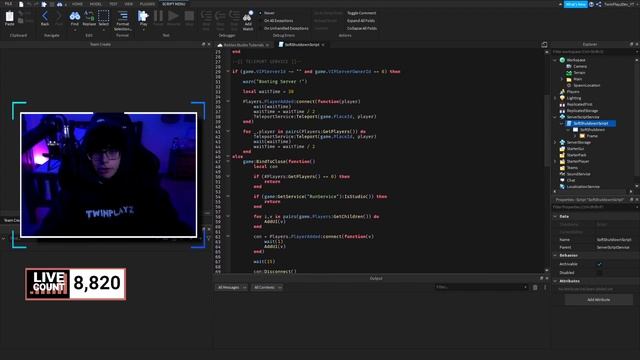Click the StarterGui icon in Explorer
This screenshot has height=360, width=640.
[562, 149]
